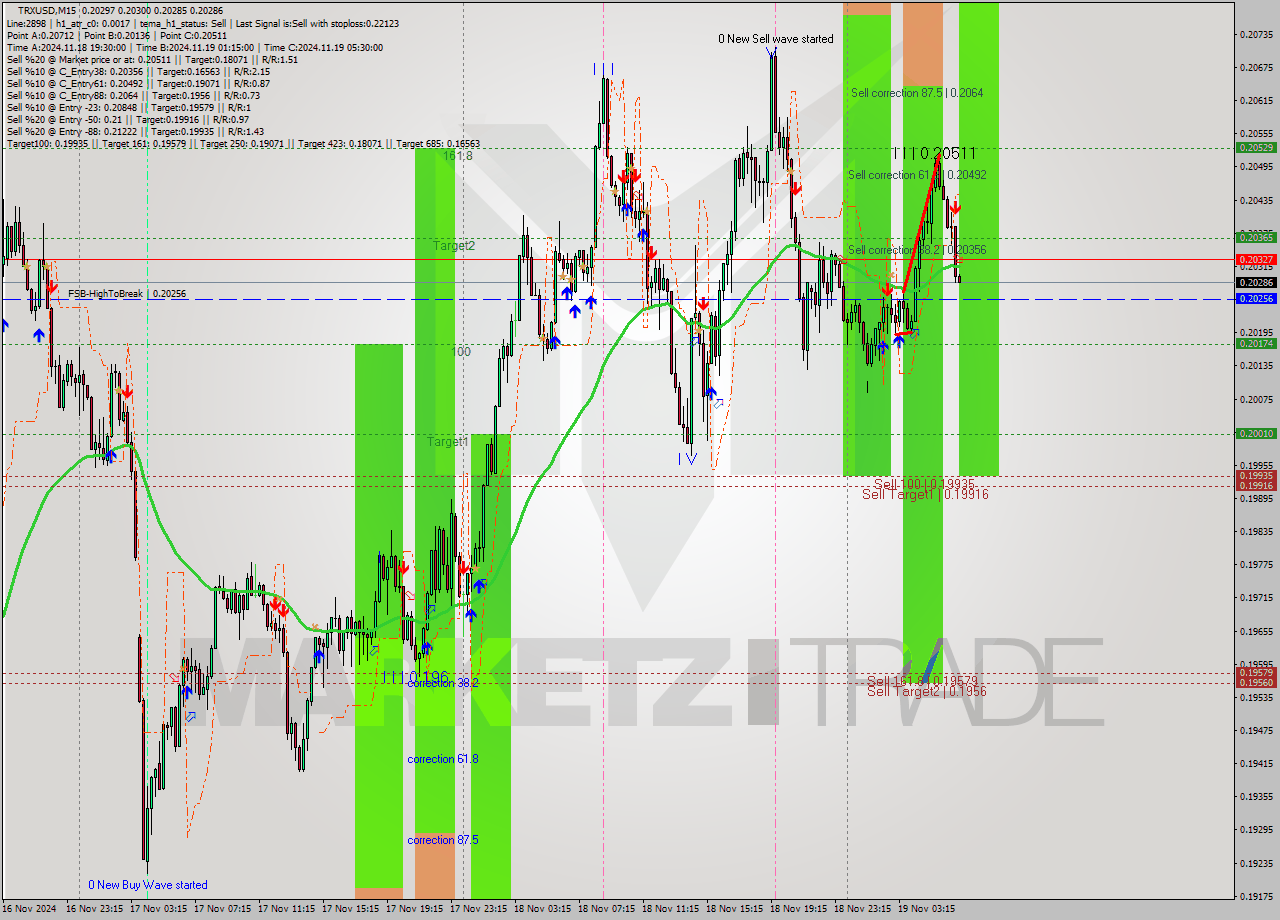This screenshot has width=1280, height=920.
Task: Click the green 0.20529 price tag
Action: coord(1256,147)
